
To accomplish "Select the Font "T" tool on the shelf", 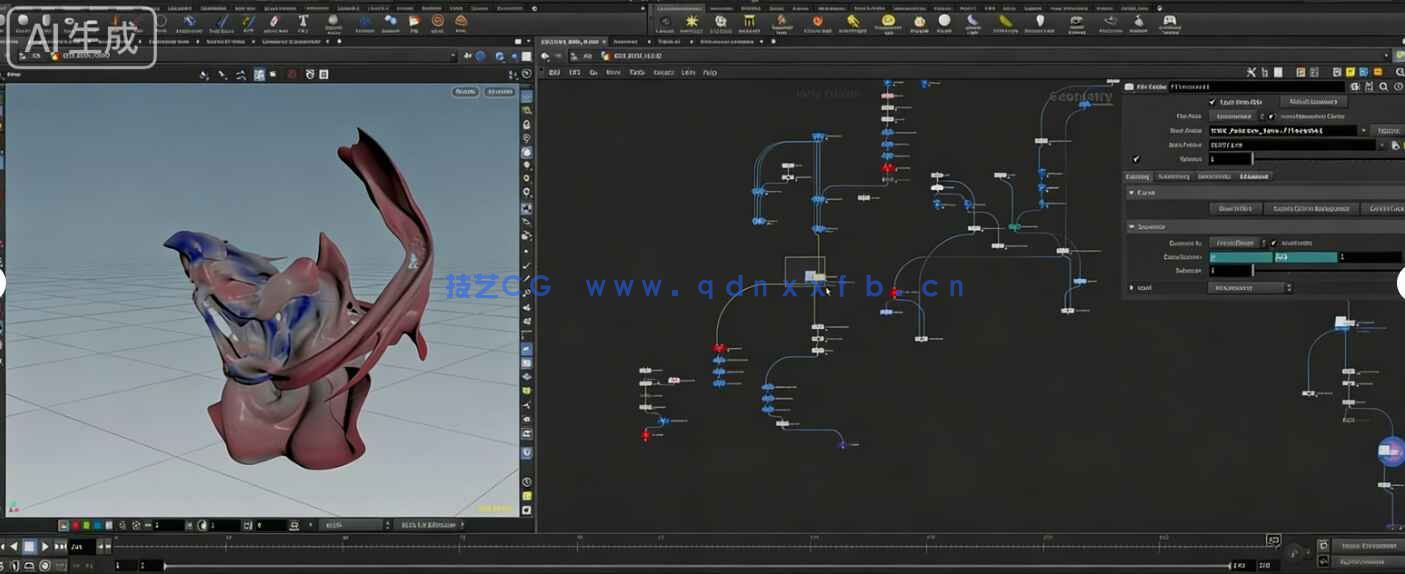I will tap(302, 21).
